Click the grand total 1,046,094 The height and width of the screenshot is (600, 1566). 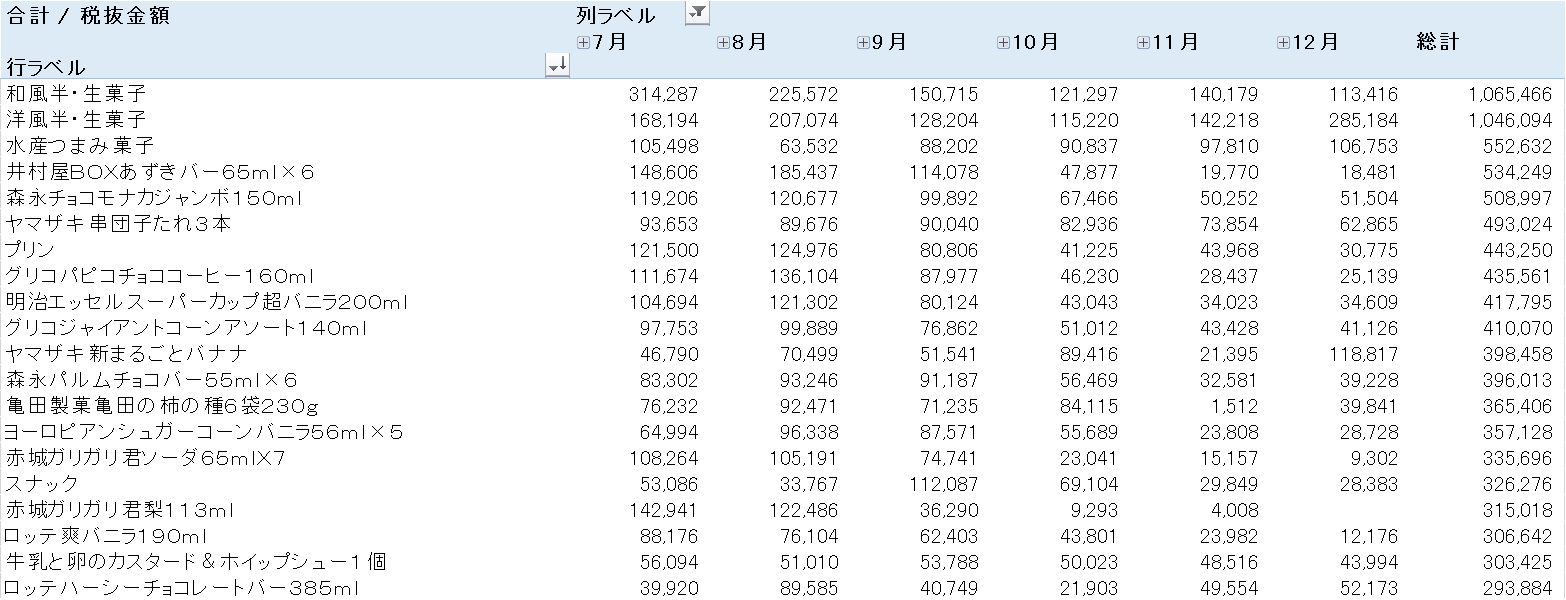pyautogui.click(x=1511, y=120)
